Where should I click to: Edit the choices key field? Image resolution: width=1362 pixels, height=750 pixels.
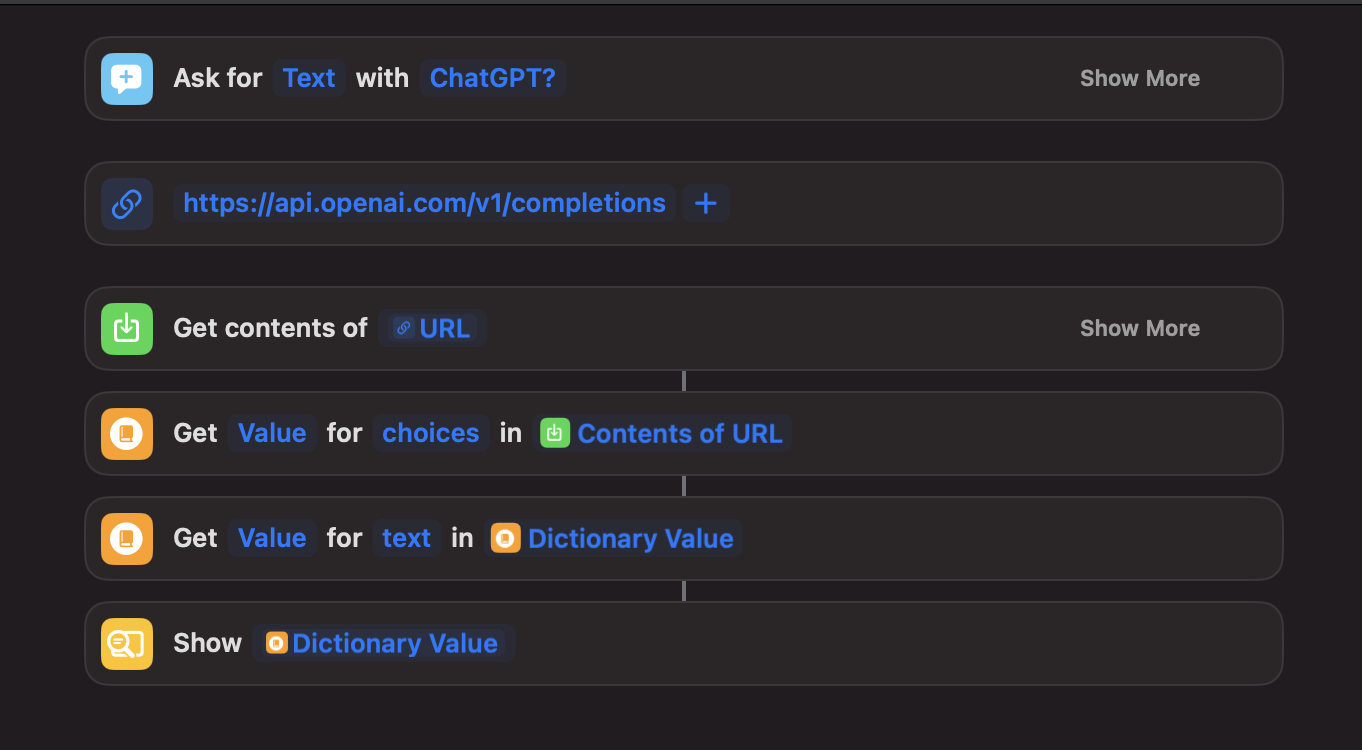[431, 434]
